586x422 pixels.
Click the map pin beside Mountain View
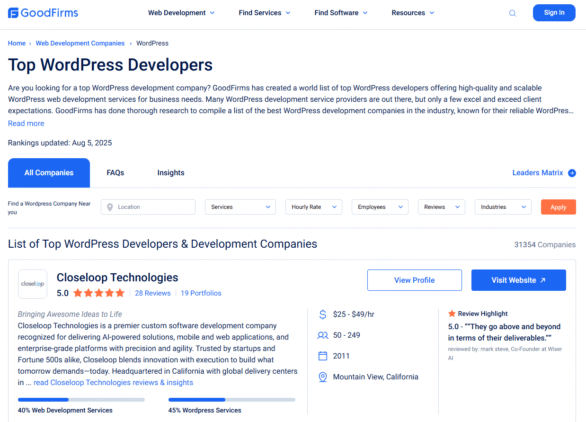pos(323,377)
